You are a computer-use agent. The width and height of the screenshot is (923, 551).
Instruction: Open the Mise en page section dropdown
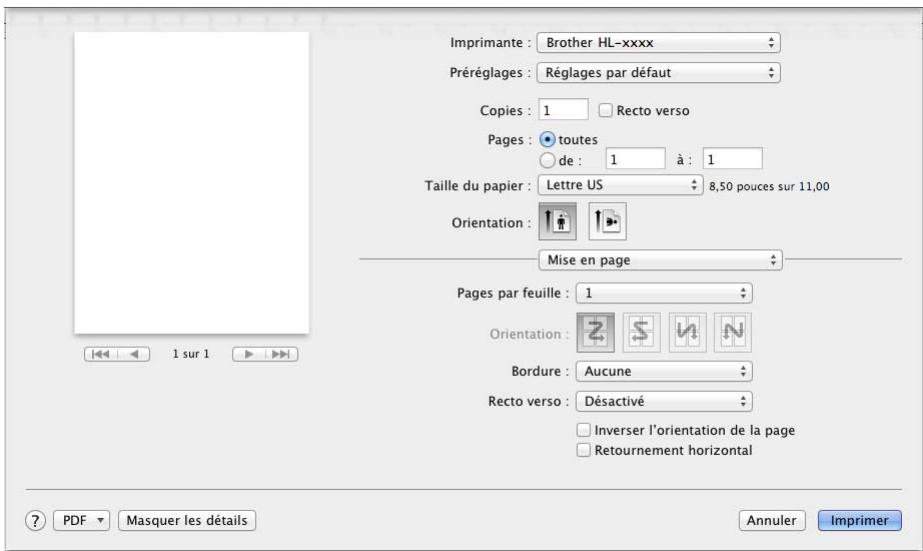pyautogui.click(x=660, y=260)
